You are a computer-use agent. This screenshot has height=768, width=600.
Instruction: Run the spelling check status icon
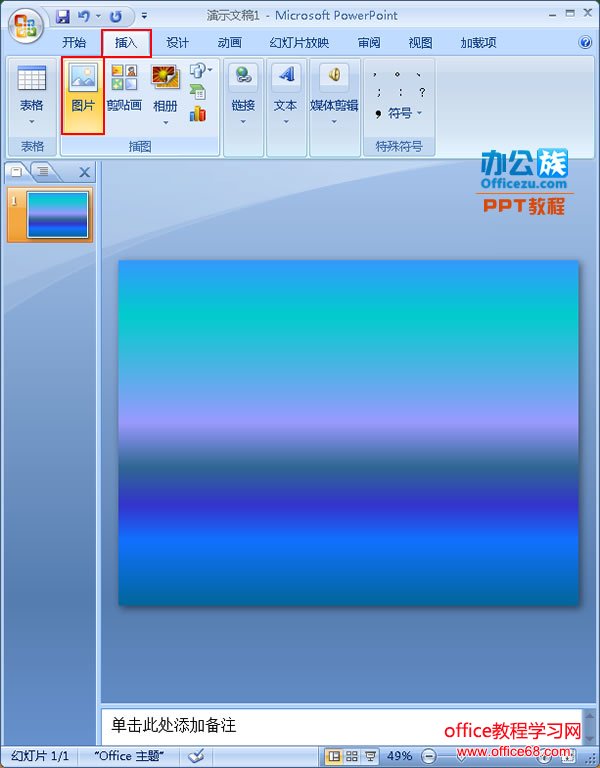(x=197, y=756)
